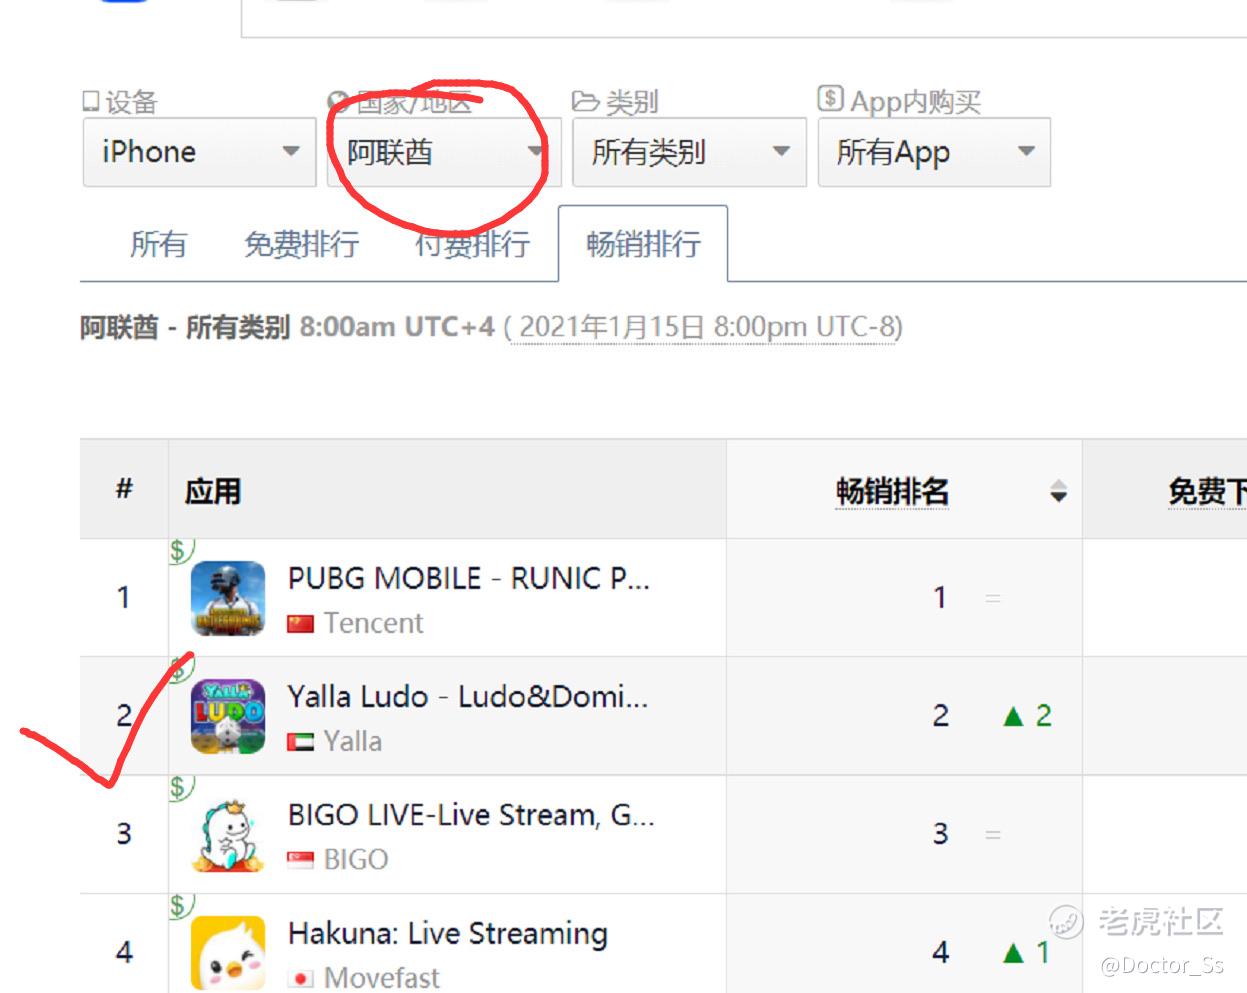Expand the 所有App in-app purchase dropdown
The image size is (1247, 993).
coord(934,152)
